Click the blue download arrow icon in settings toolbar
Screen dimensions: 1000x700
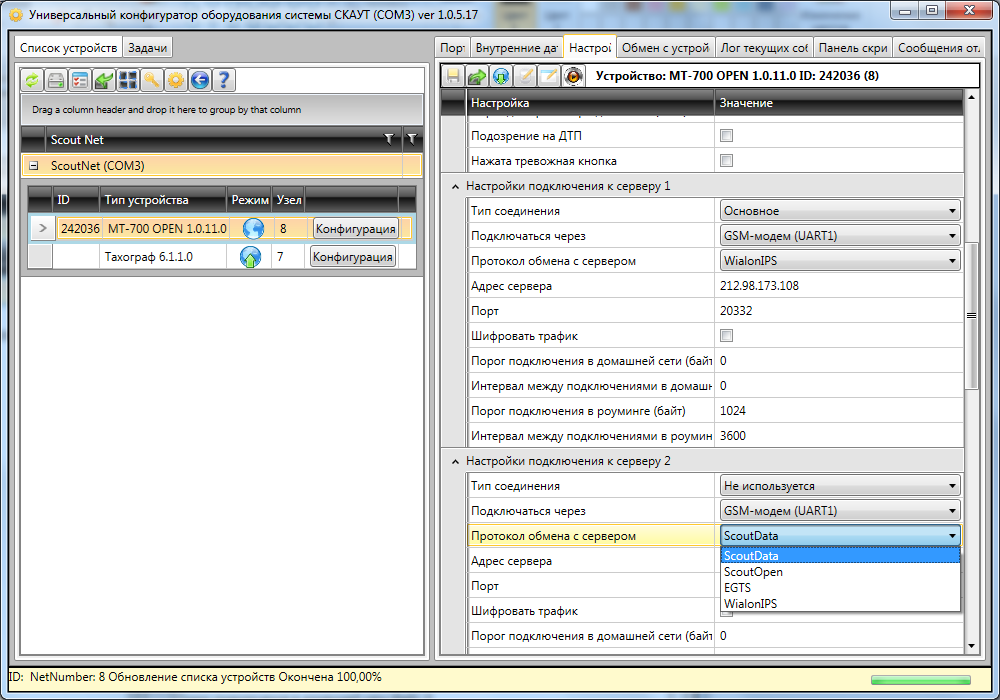500,76
